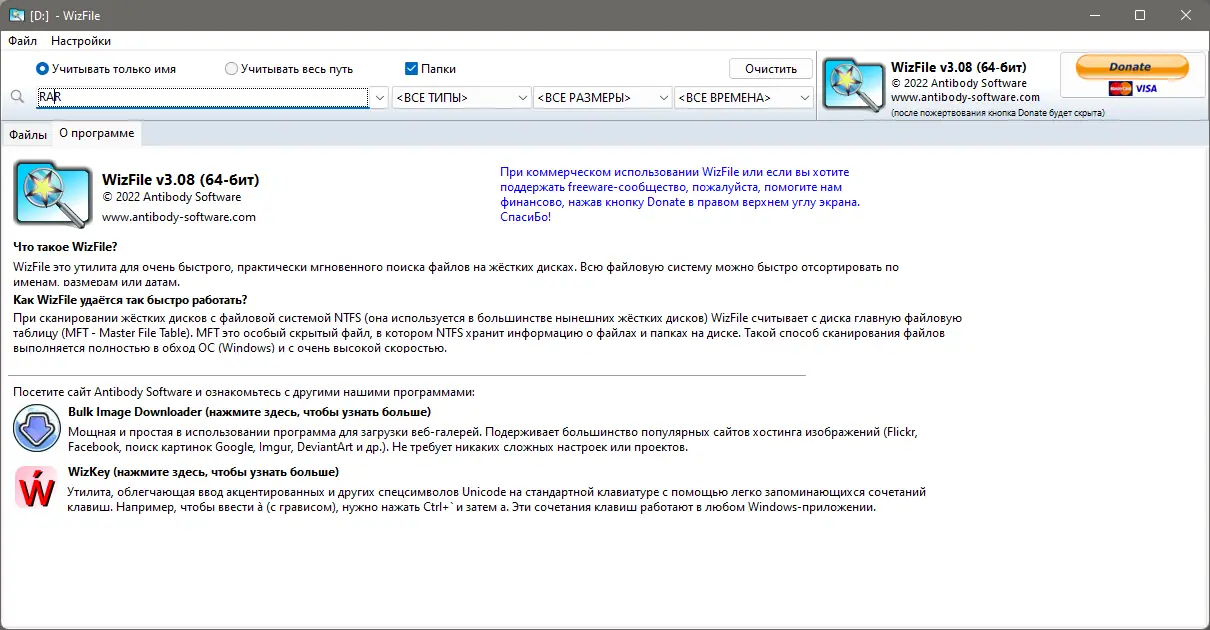Viewport: 1210px width, 630px height.
Task: Select the match entire path radio button
Action: 231,69
